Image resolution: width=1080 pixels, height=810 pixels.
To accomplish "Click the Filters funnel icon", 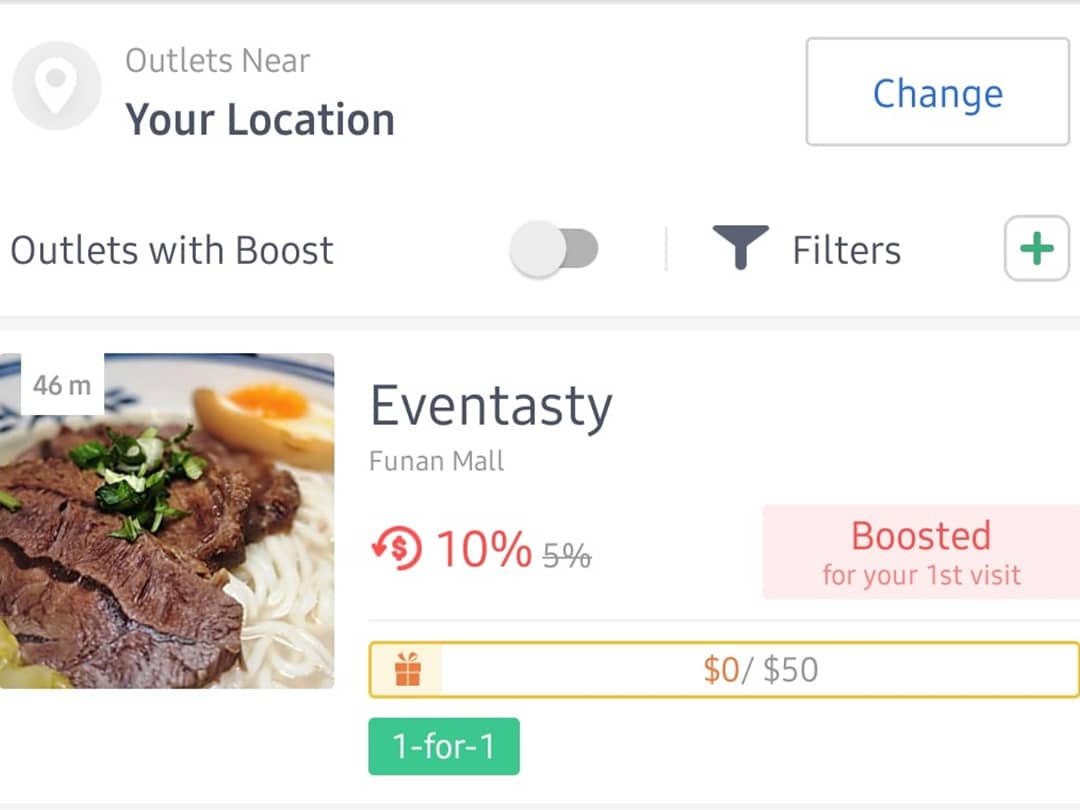I will (740, 248).
